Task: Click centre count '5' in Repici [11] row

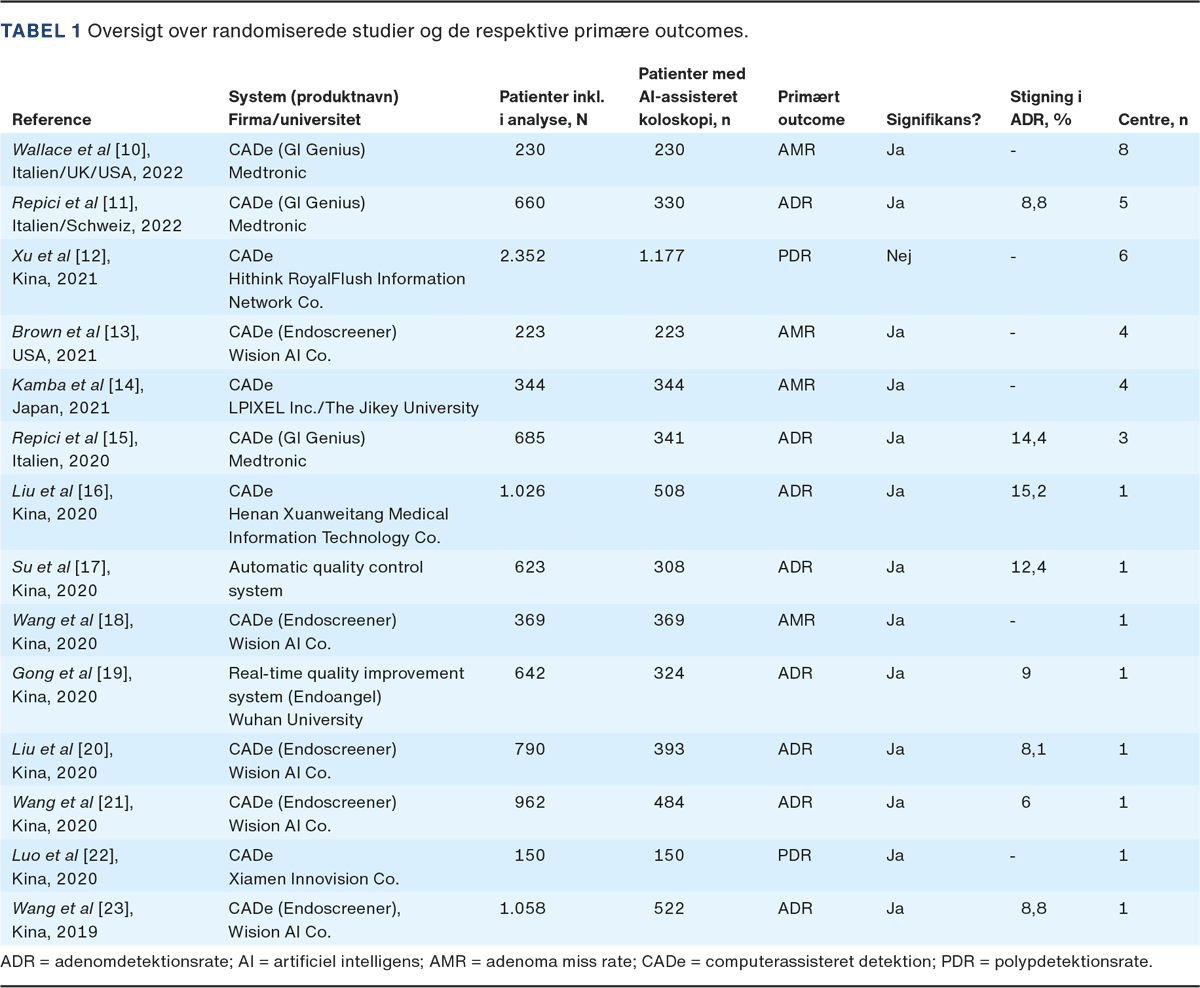Action: coord(1124,203)
